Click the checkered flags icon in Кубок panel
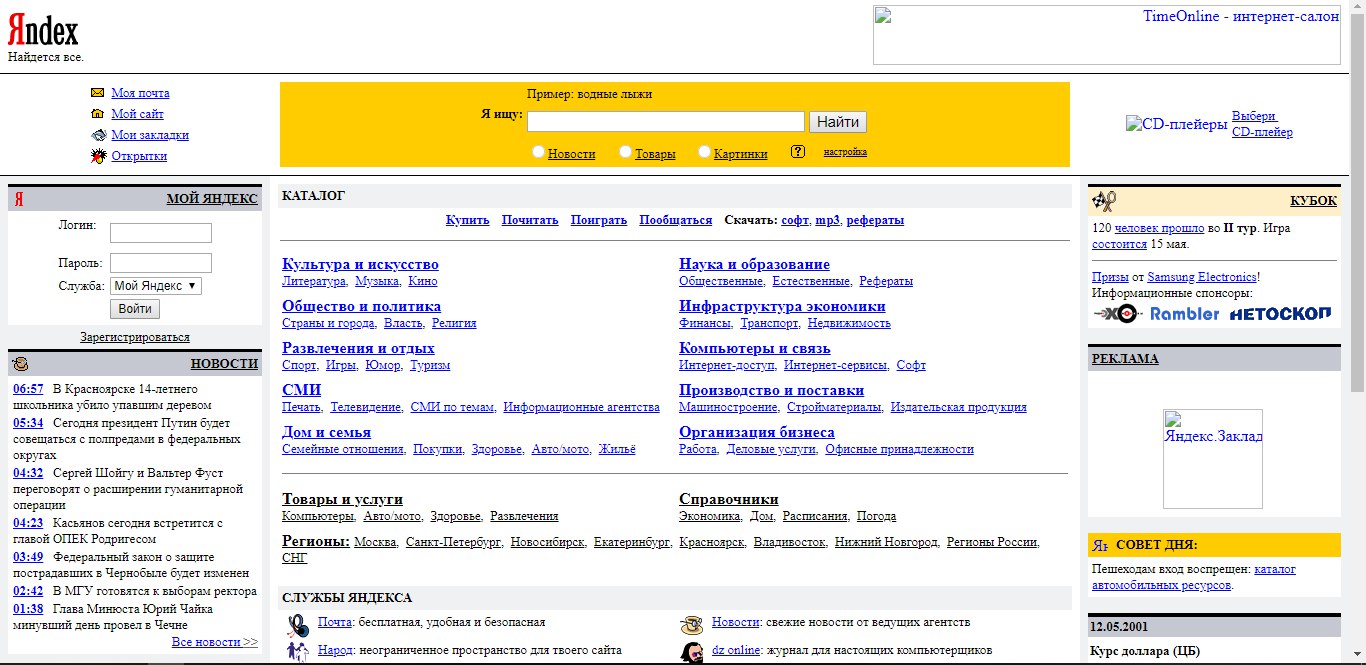1366x665 pixels. 1103,200
